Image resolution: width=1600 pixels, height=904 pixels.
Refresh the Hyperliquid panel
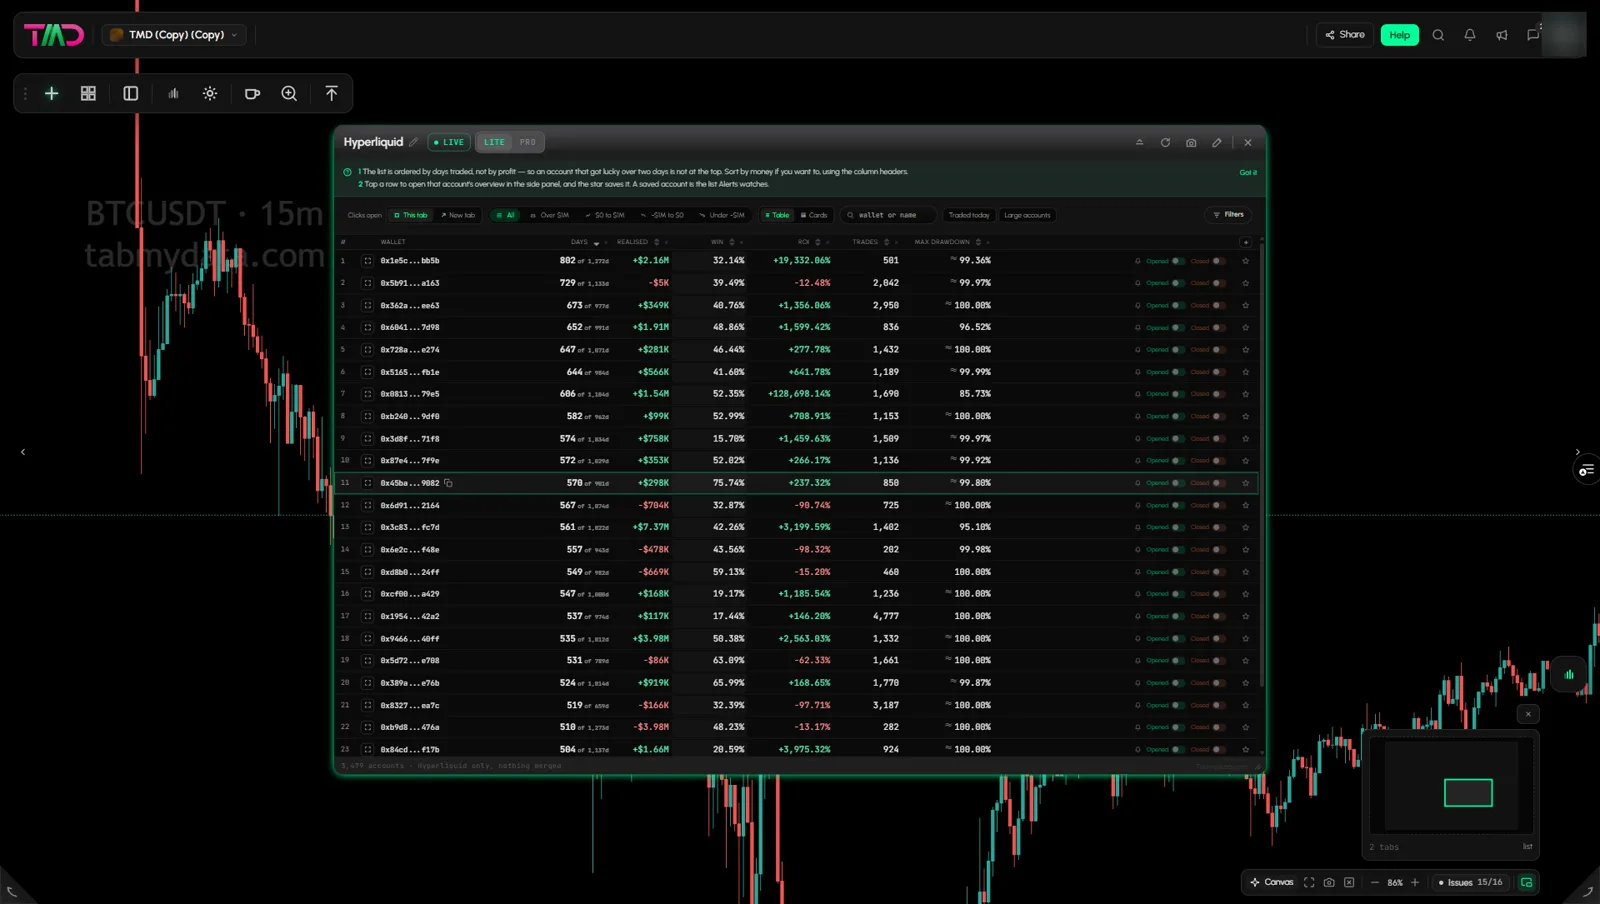1165,142
